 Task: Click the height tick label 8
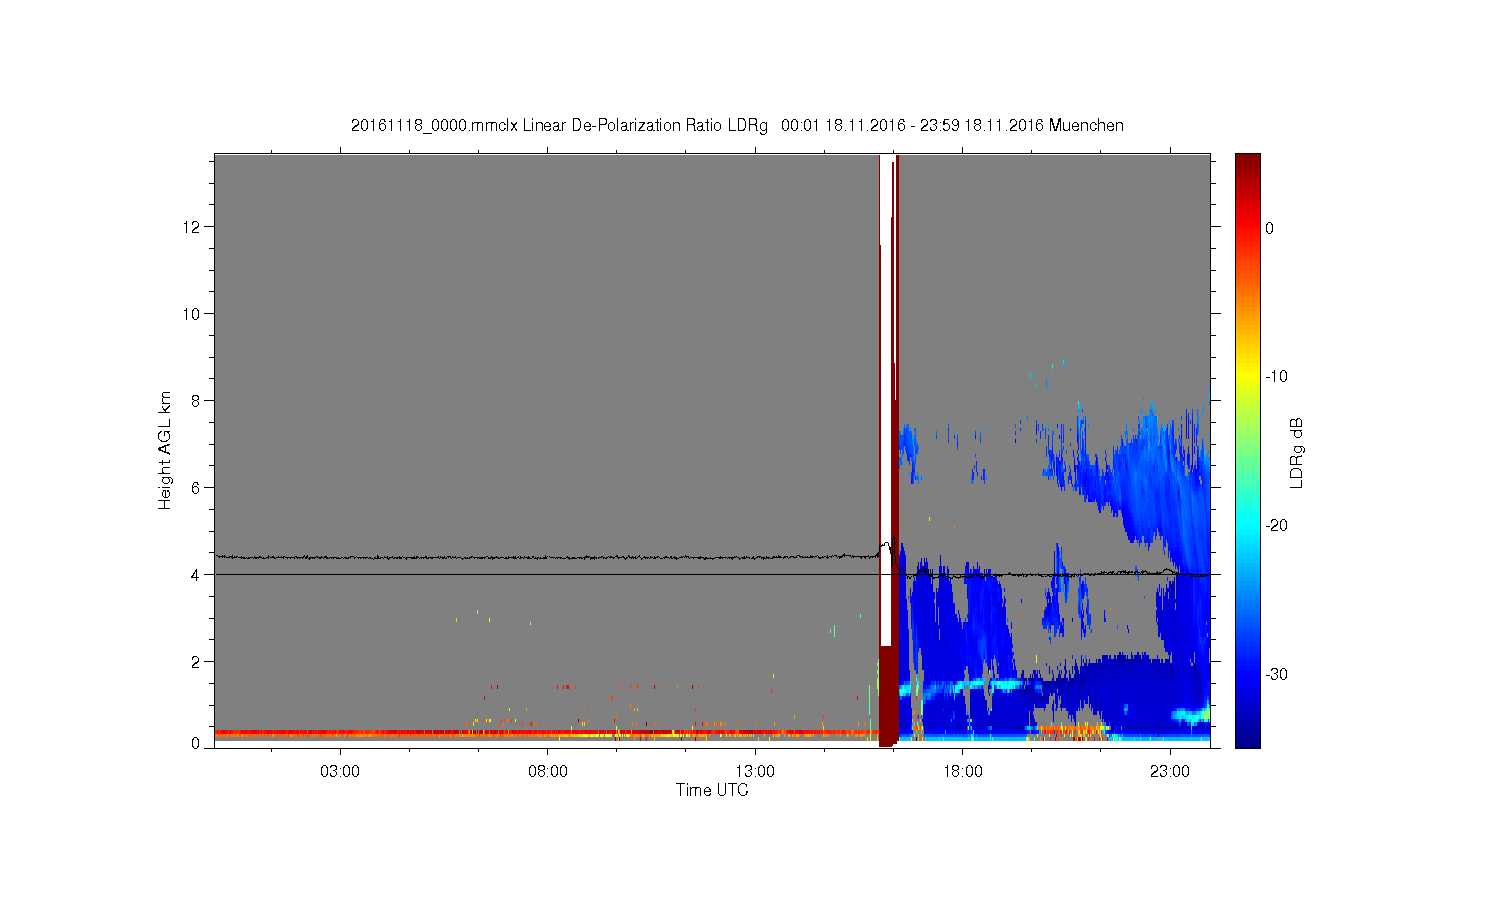[x=197, y=401]
